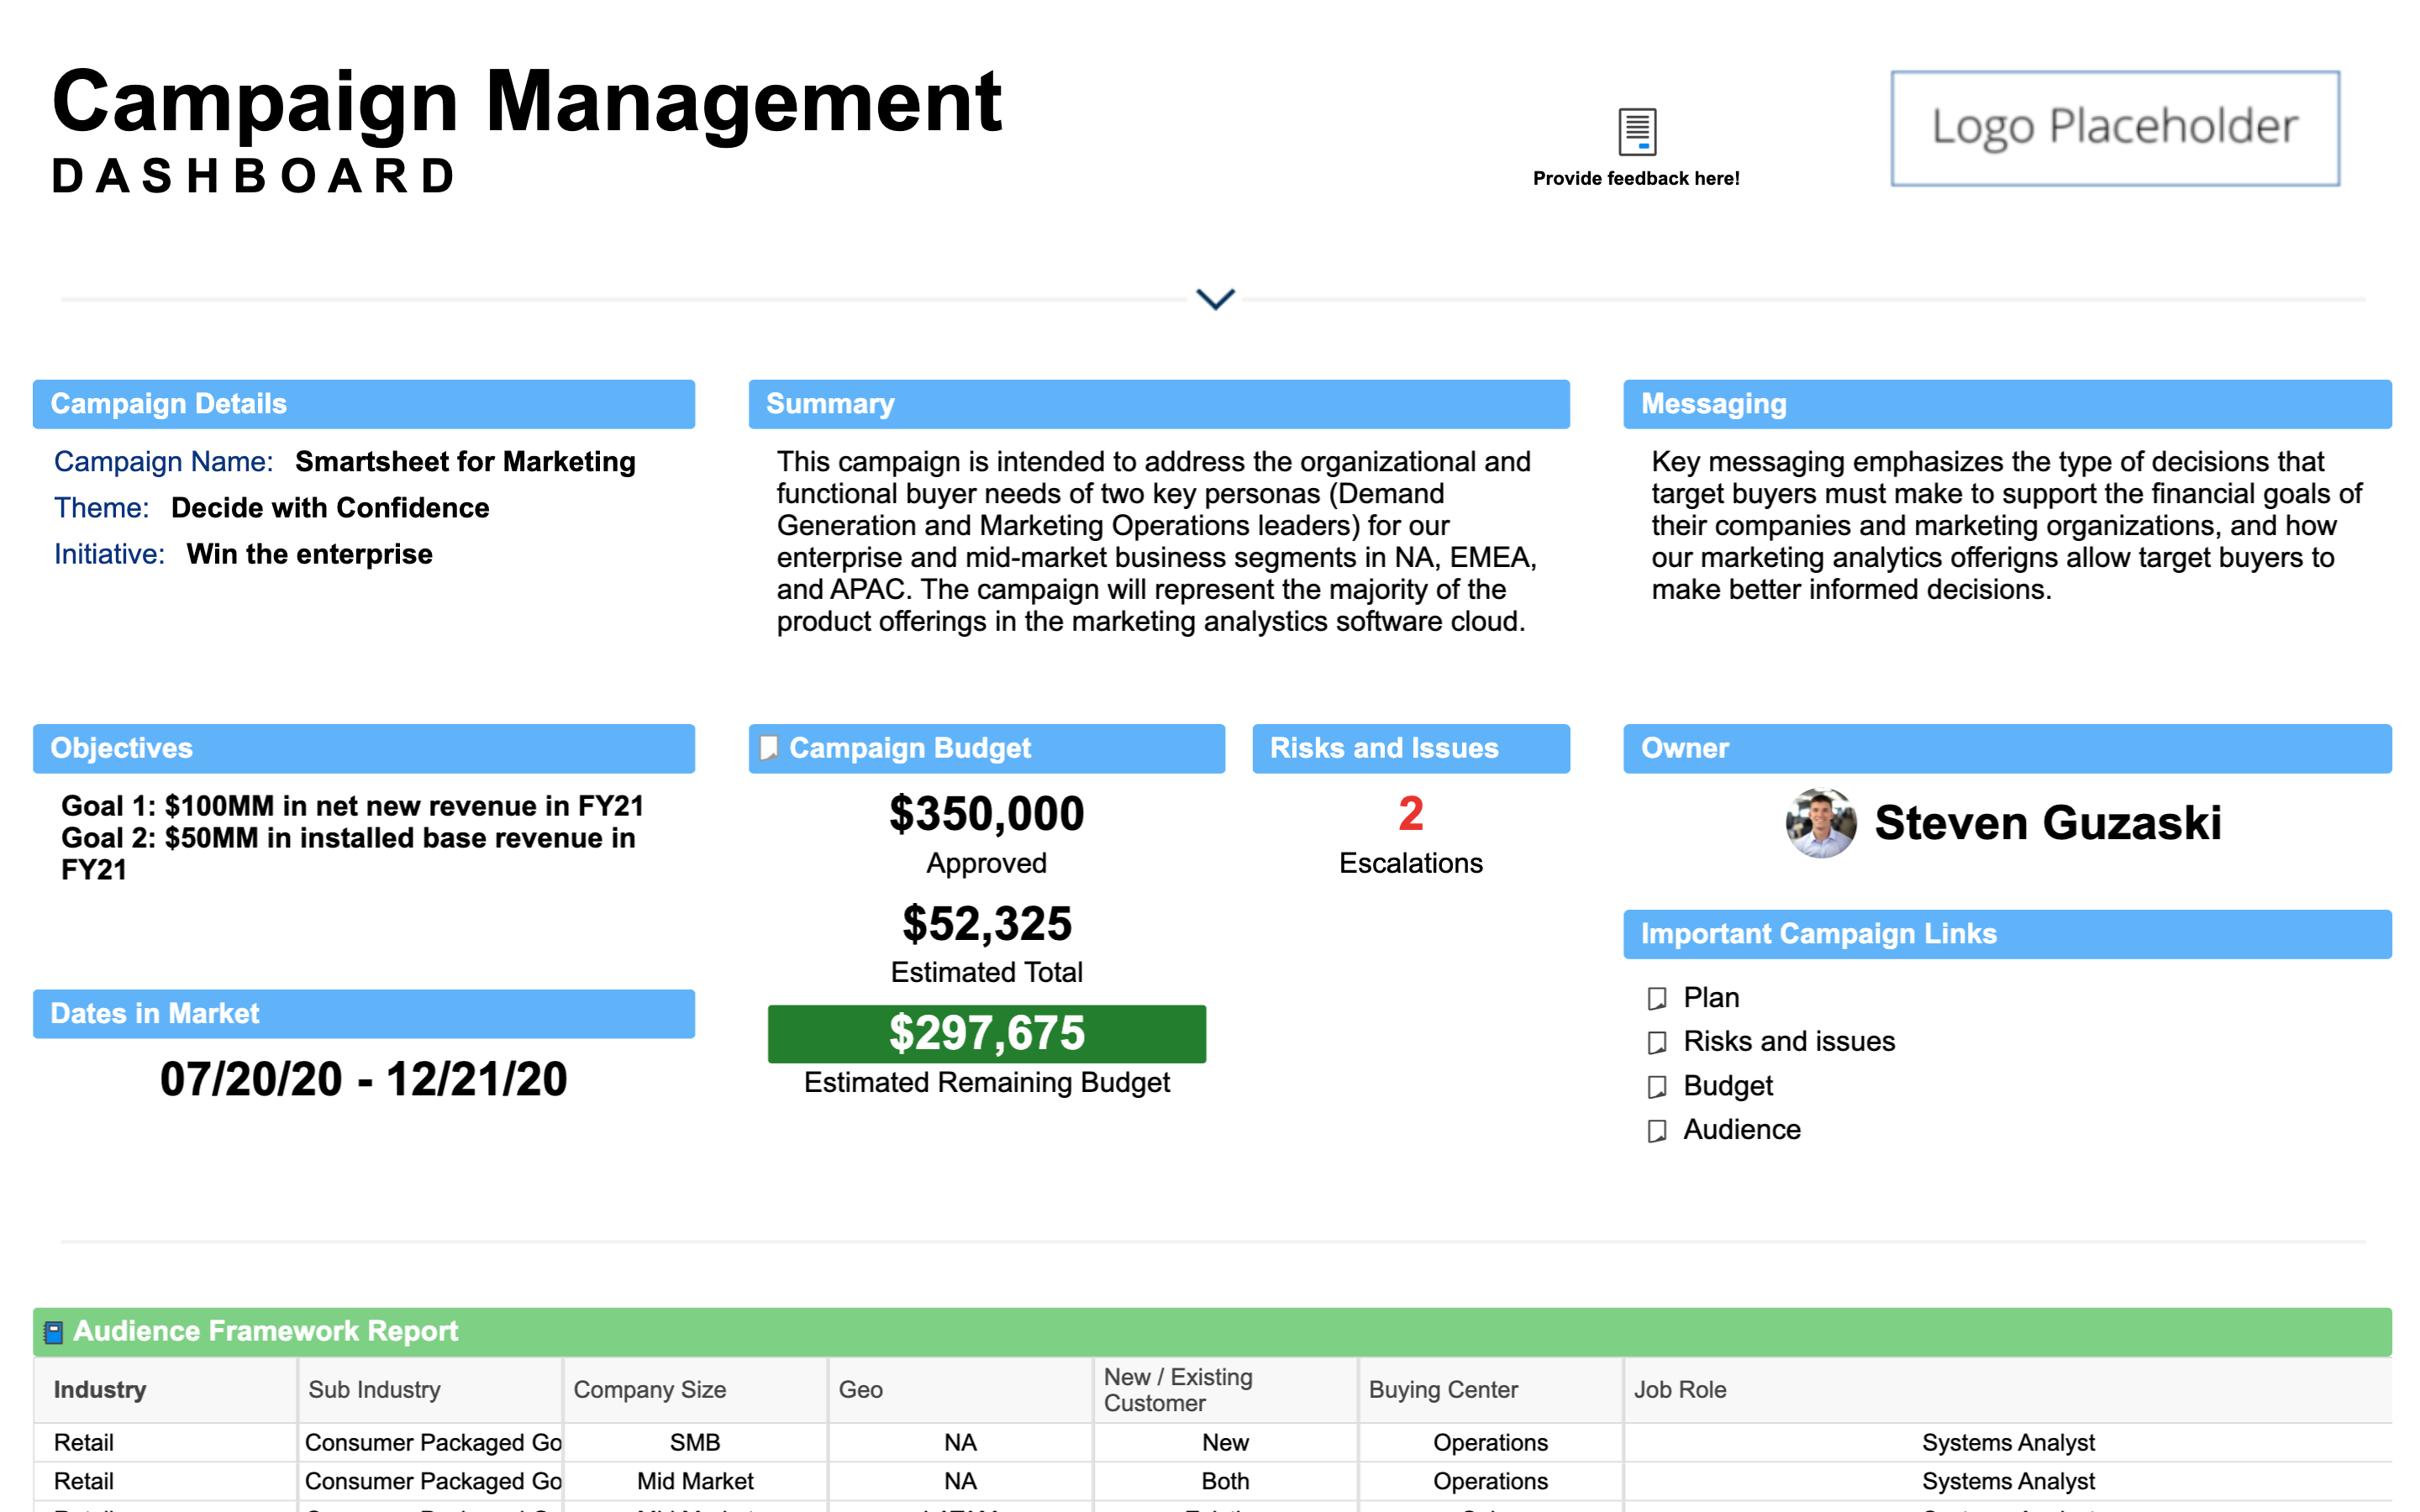Click 'Smartsheet for Marketing' campaign name
The width and height of the screenshot is (2420, 1512).
tap(465, 461)
